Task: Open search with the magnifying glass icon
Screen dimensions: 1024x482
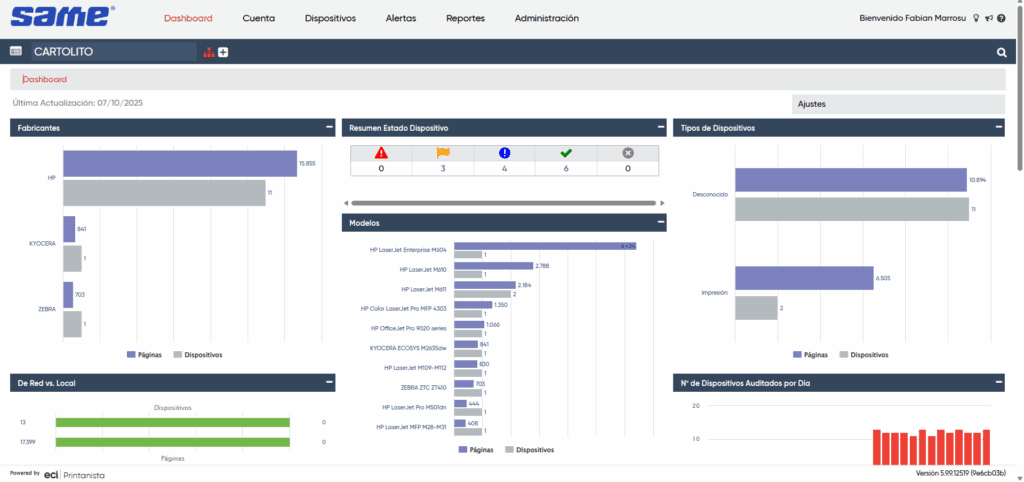Action: tap(1001, 52)
